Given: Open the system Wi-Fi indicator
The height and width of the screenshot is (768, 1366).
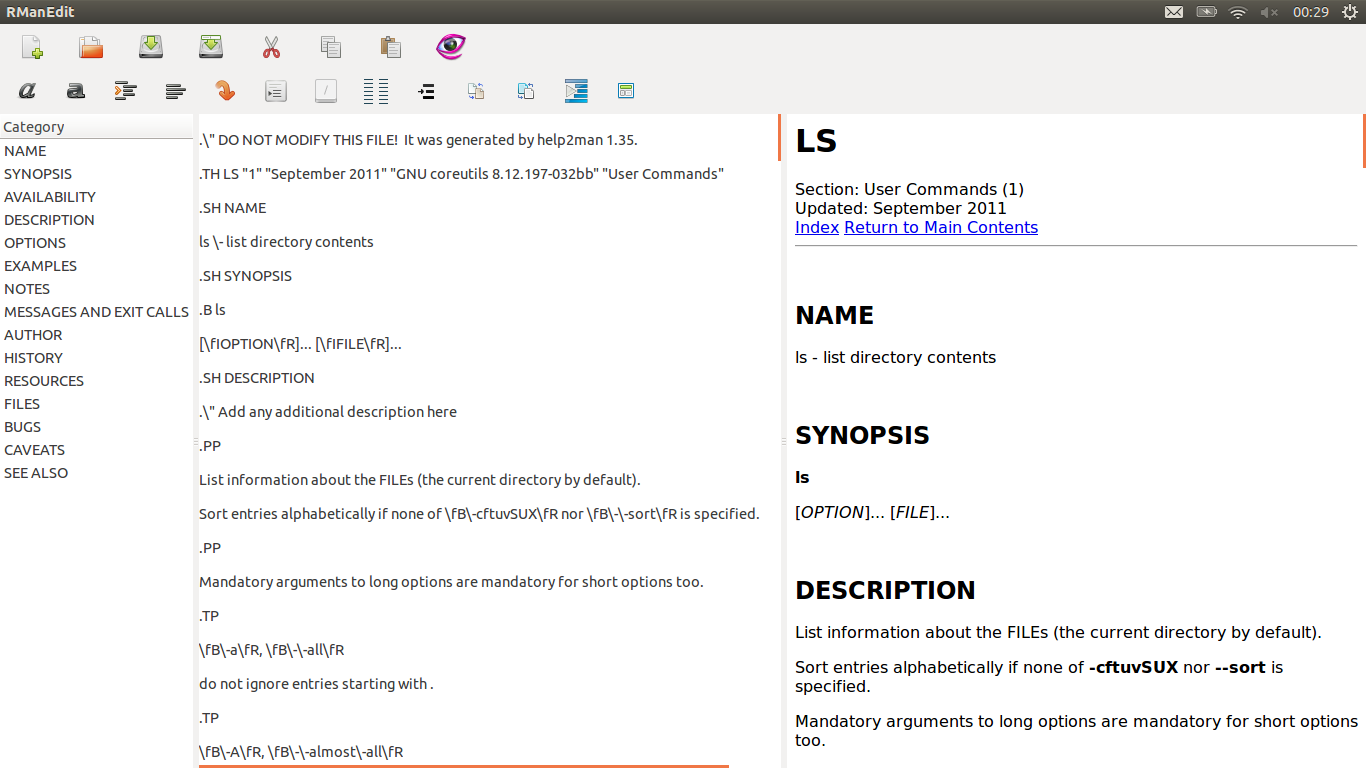Looking at the screenshot, I should [x=1238, y=12].
